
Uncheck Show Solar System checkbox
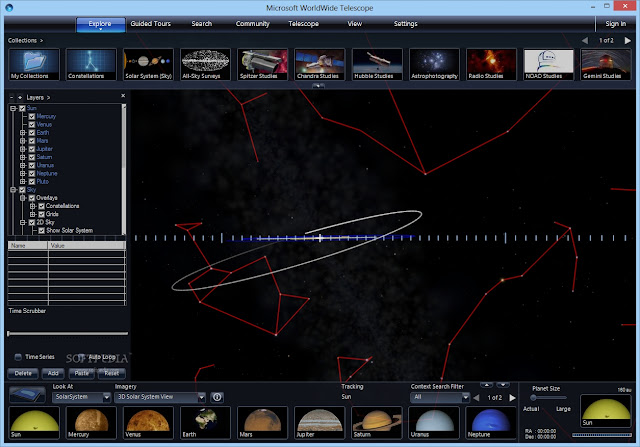click(41, 231)
